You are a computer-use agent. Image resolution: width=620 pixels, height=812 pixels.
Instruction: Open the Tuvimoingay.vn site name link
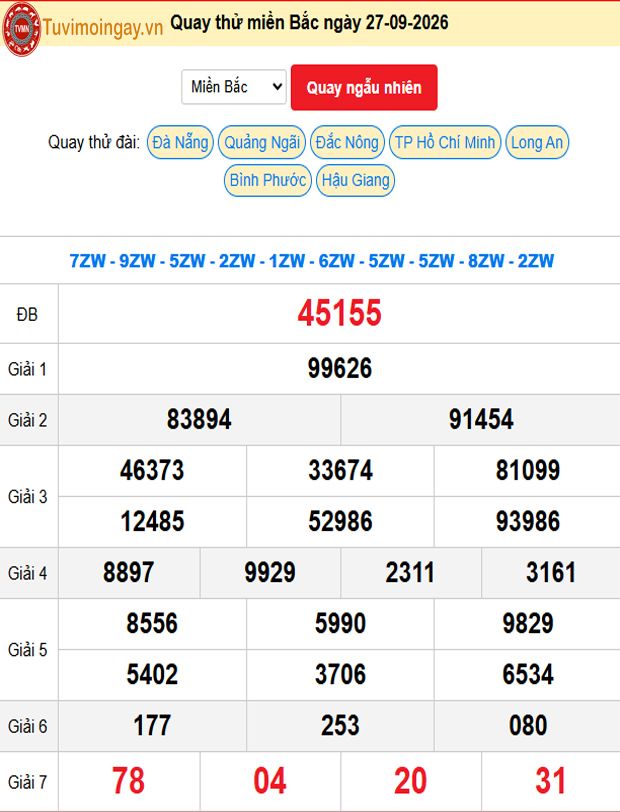103,27
